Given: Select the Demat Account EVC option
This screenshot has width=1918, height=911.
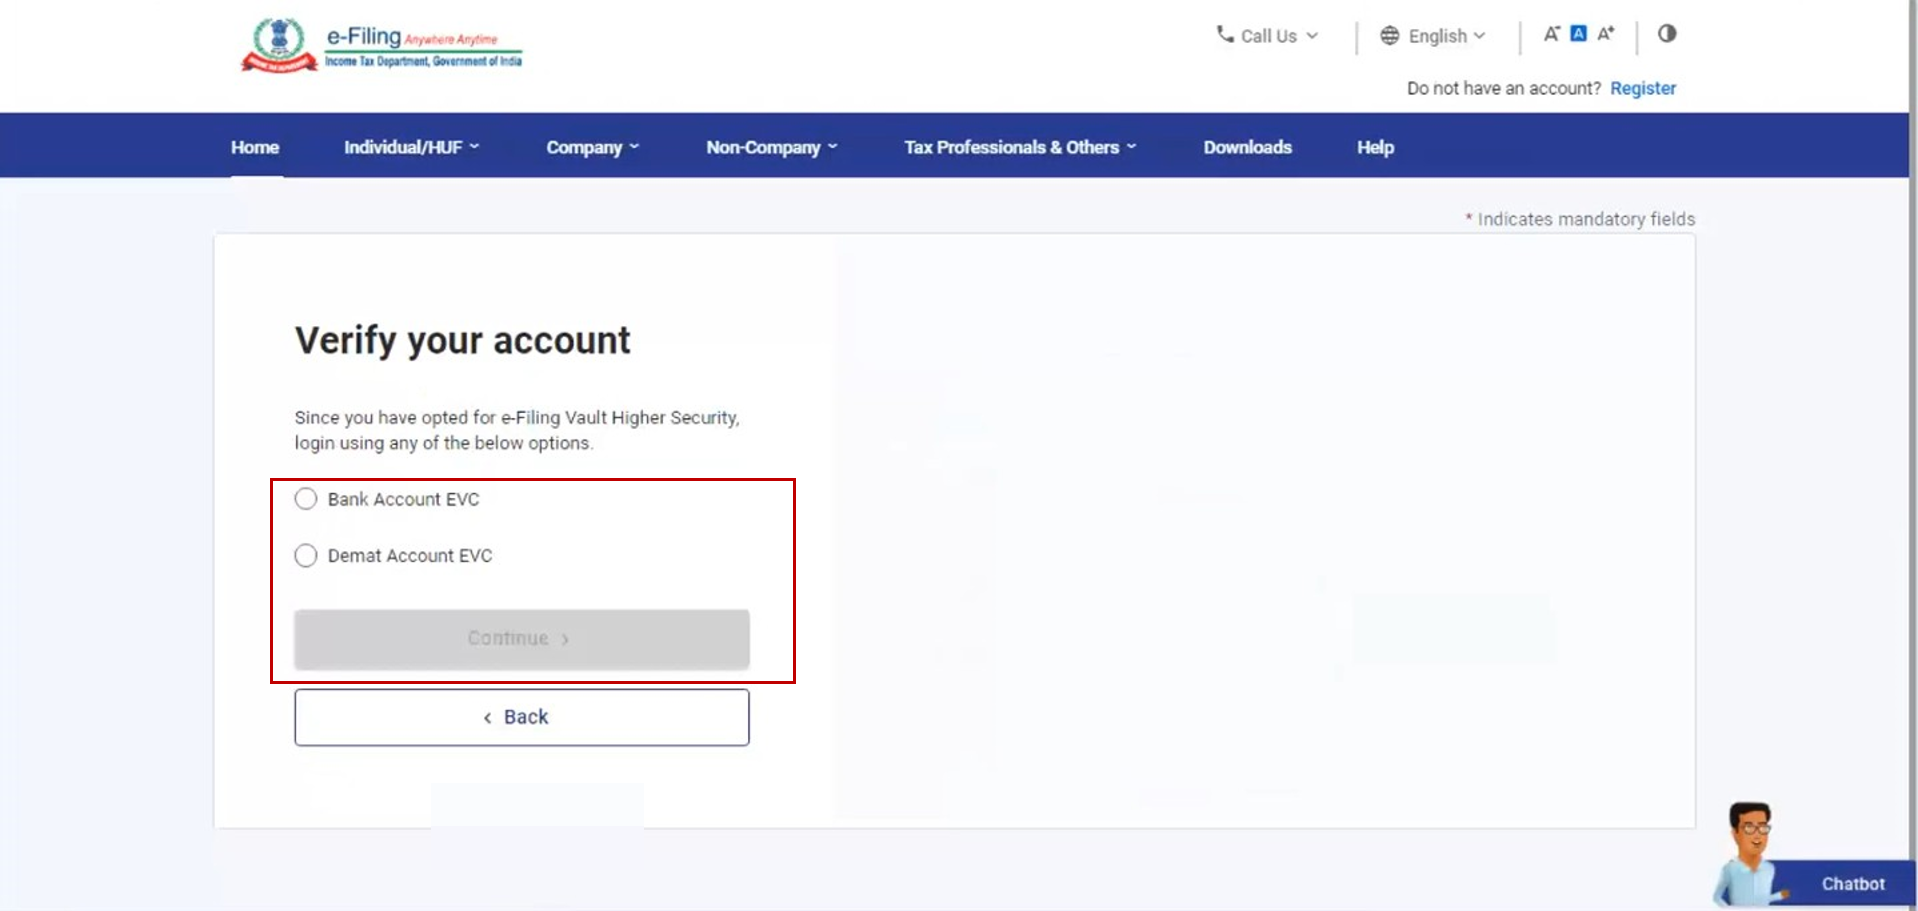Looking at the screenshot, I should tap(410, 555).
